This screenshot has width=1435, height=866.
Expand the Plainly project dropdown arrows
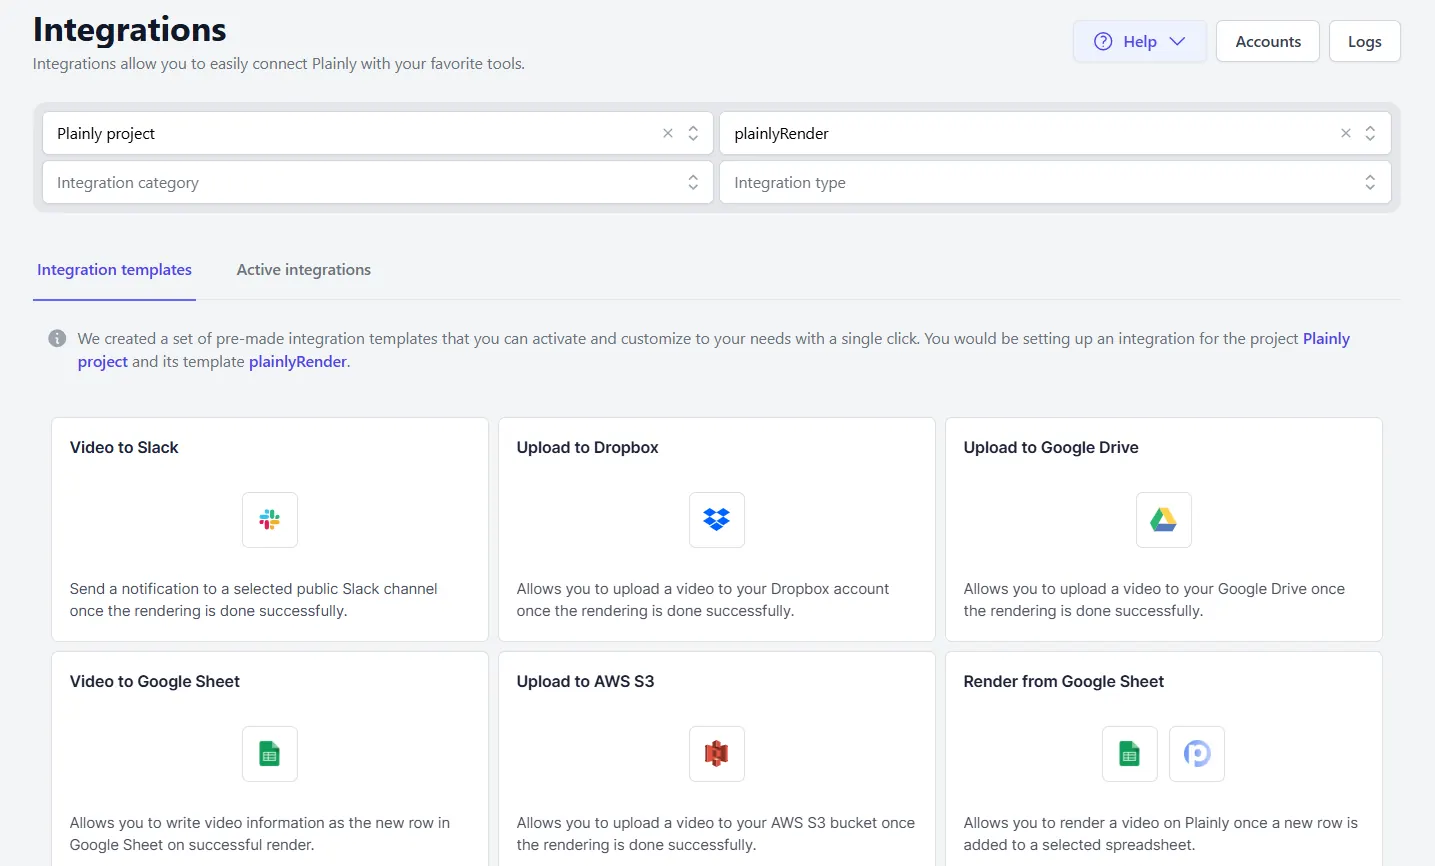tap(693, 133)
